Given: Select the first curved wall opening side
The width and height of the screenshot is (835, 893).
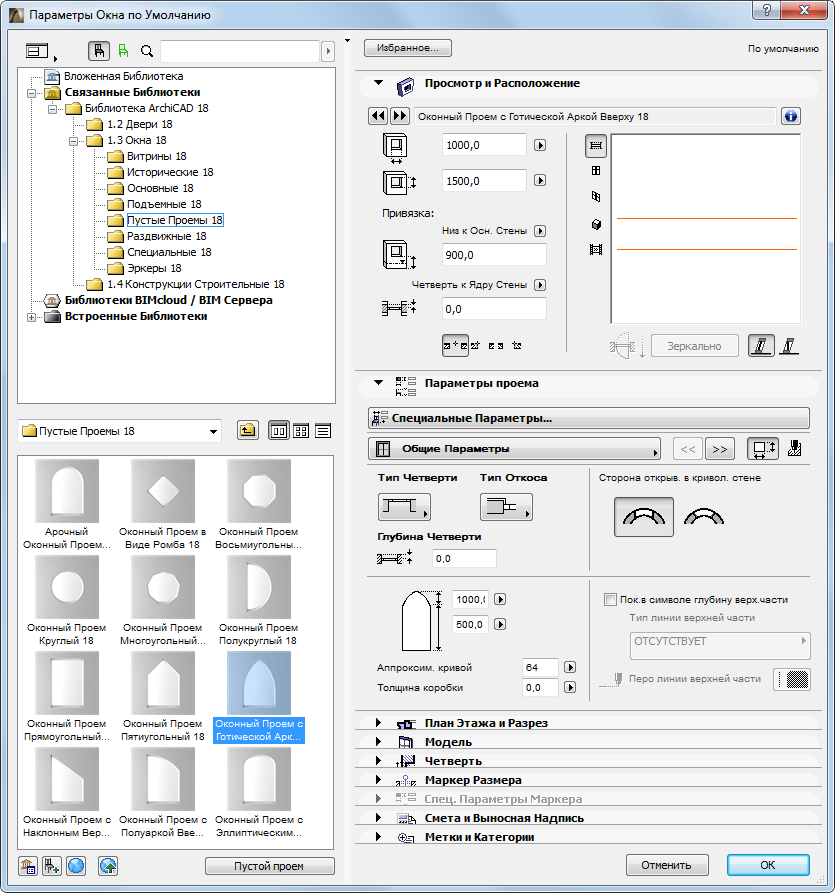Looking at the screenshot, I should [644, 517].
